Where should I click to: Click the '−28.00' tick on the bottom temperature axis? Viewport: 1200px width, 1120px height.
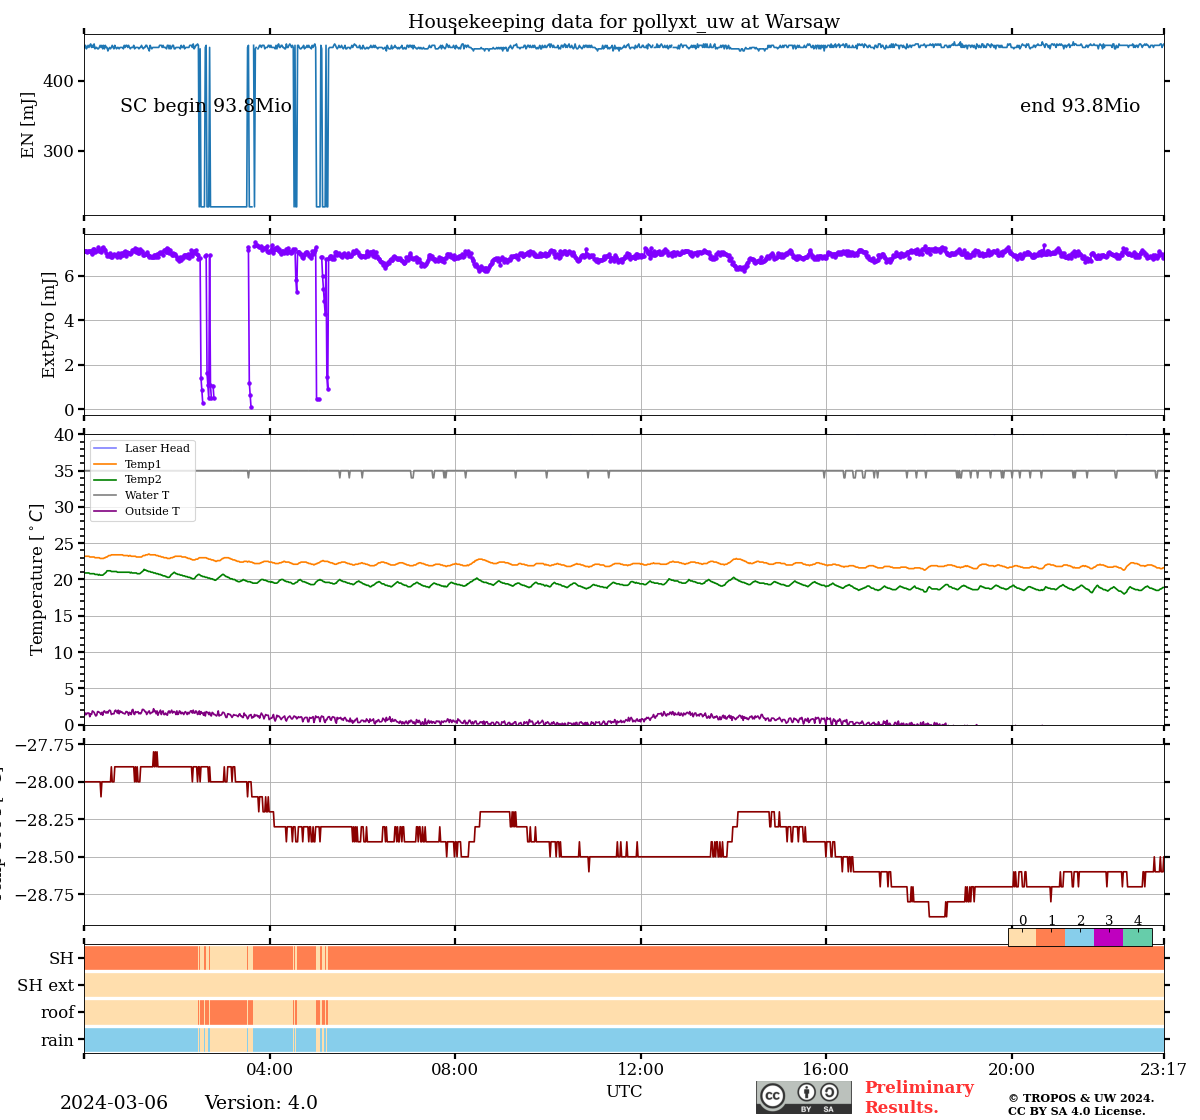click(x=46, y=782)
